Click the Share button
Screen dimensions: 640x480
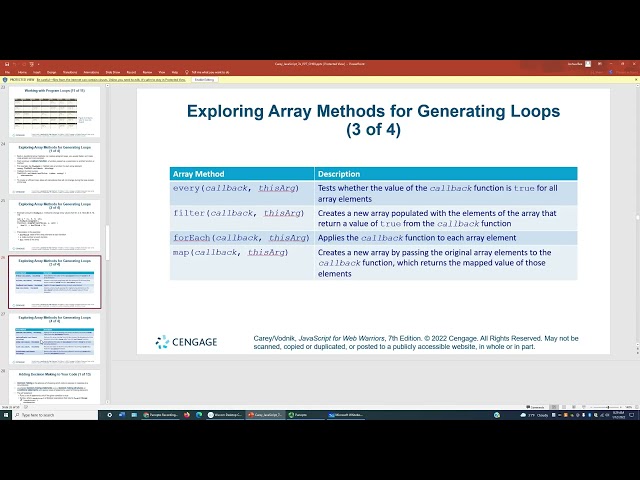point(597,72)
